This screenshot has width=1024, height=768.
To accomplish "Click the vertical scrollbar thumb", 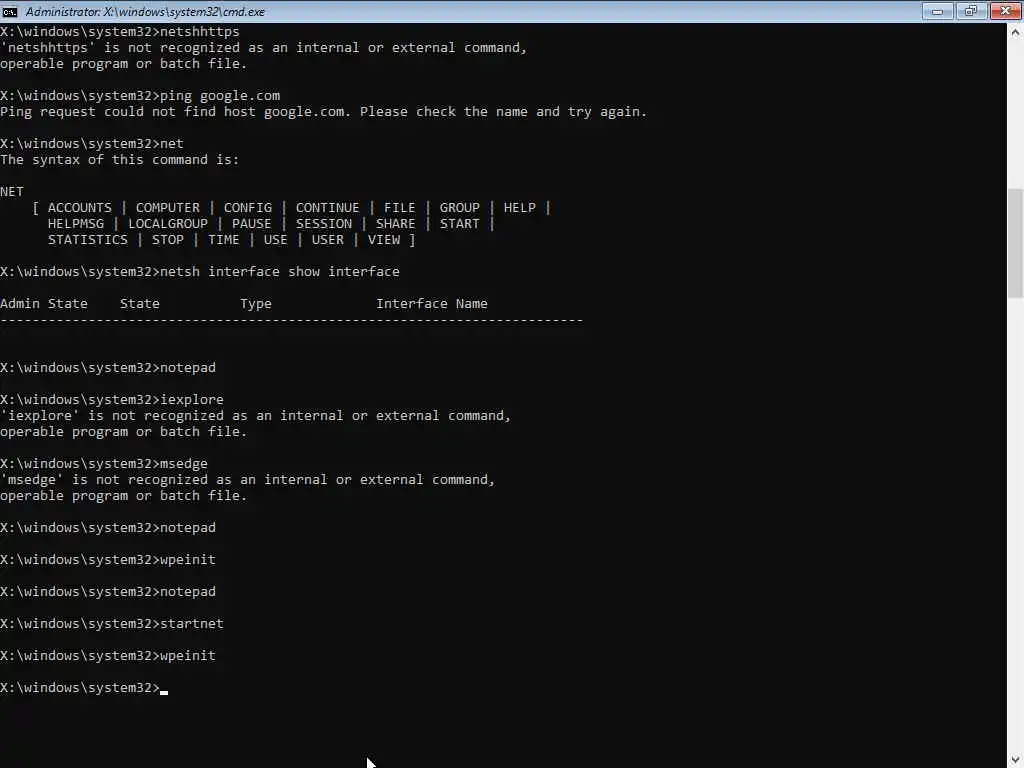I will pyautogui.click(x=1015, y=243).
